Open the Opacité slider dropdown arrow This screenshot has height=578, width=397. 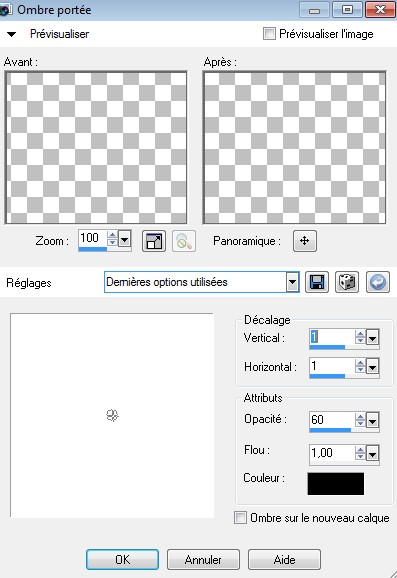(372, 421)
